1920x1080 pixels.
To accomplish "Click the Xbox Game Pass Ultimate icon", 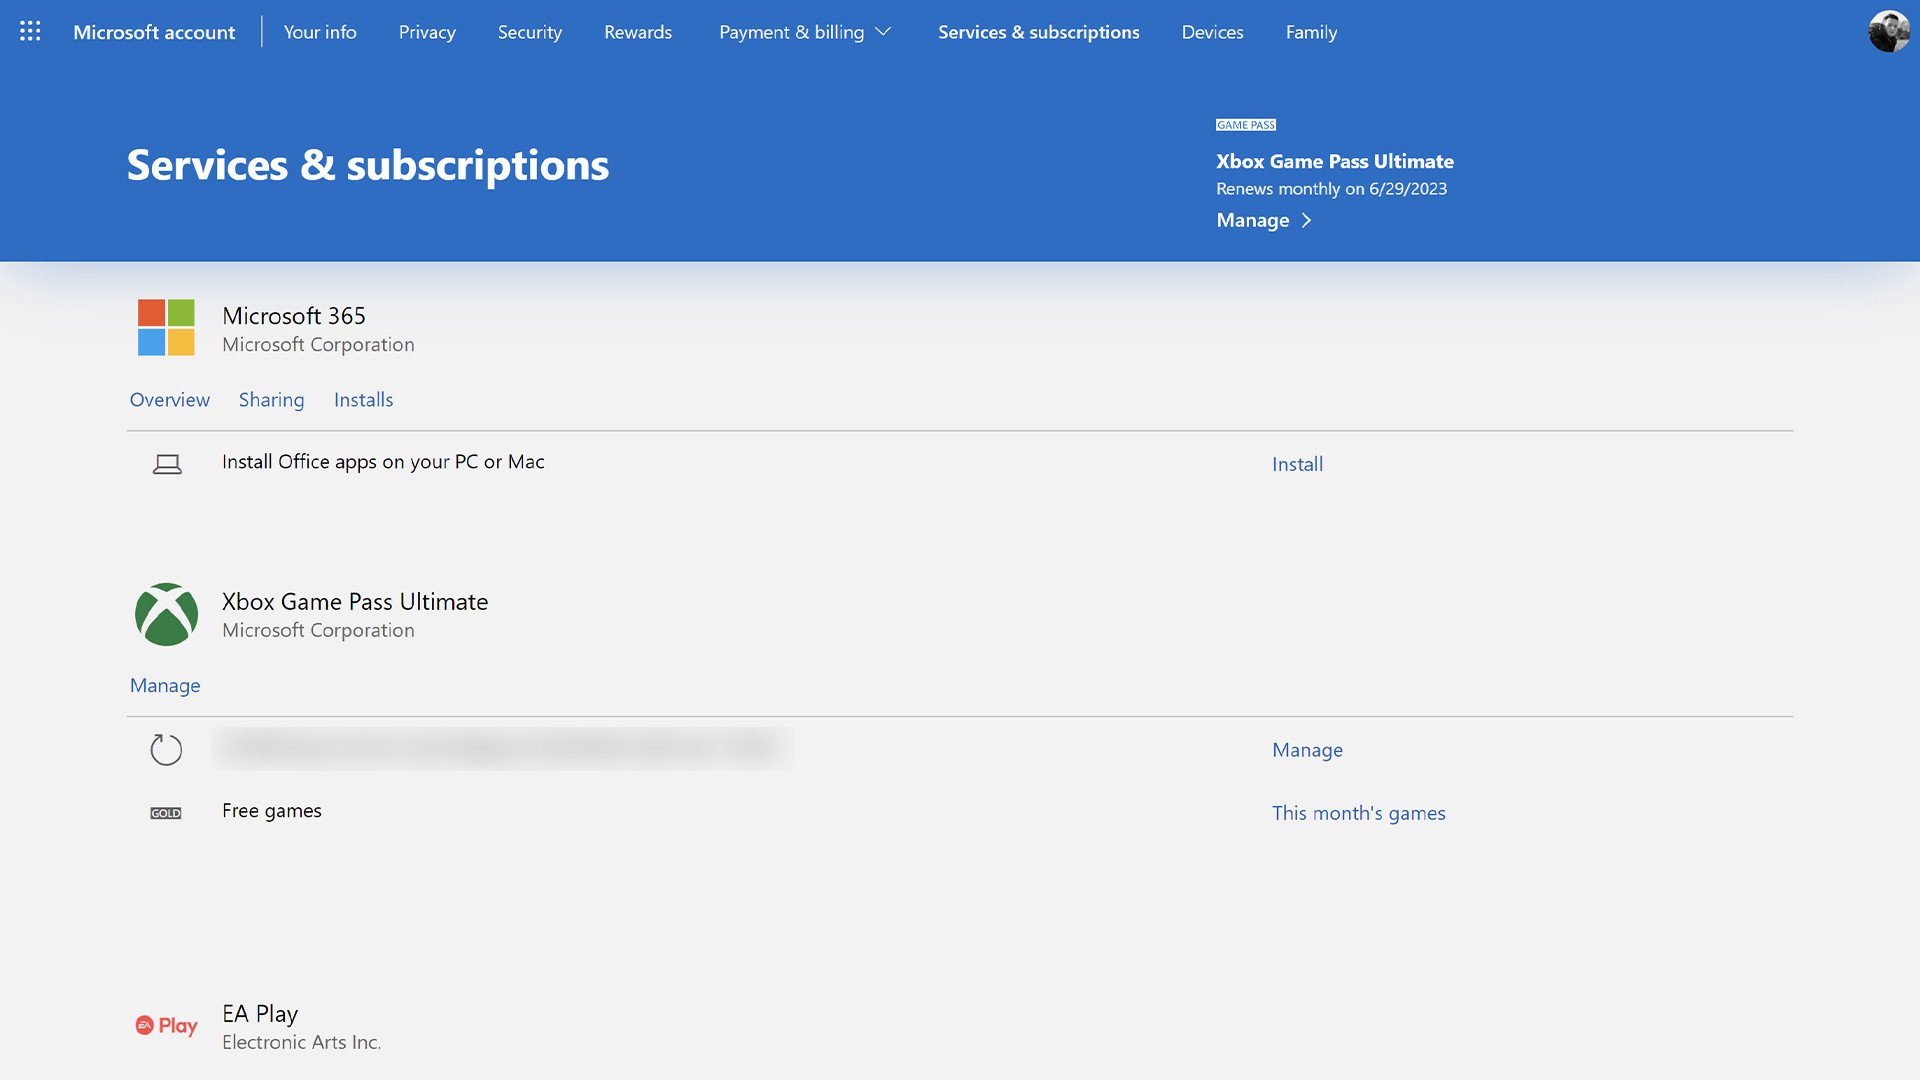I will click(166, 613).
